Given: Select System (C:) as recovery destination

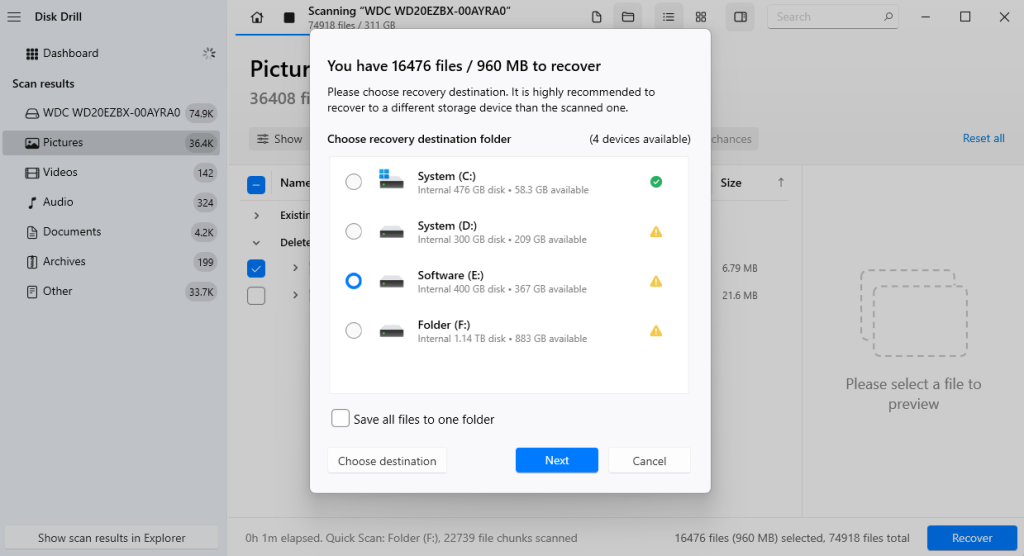Looking at the screenshot, I should click(x=353, y=182).
